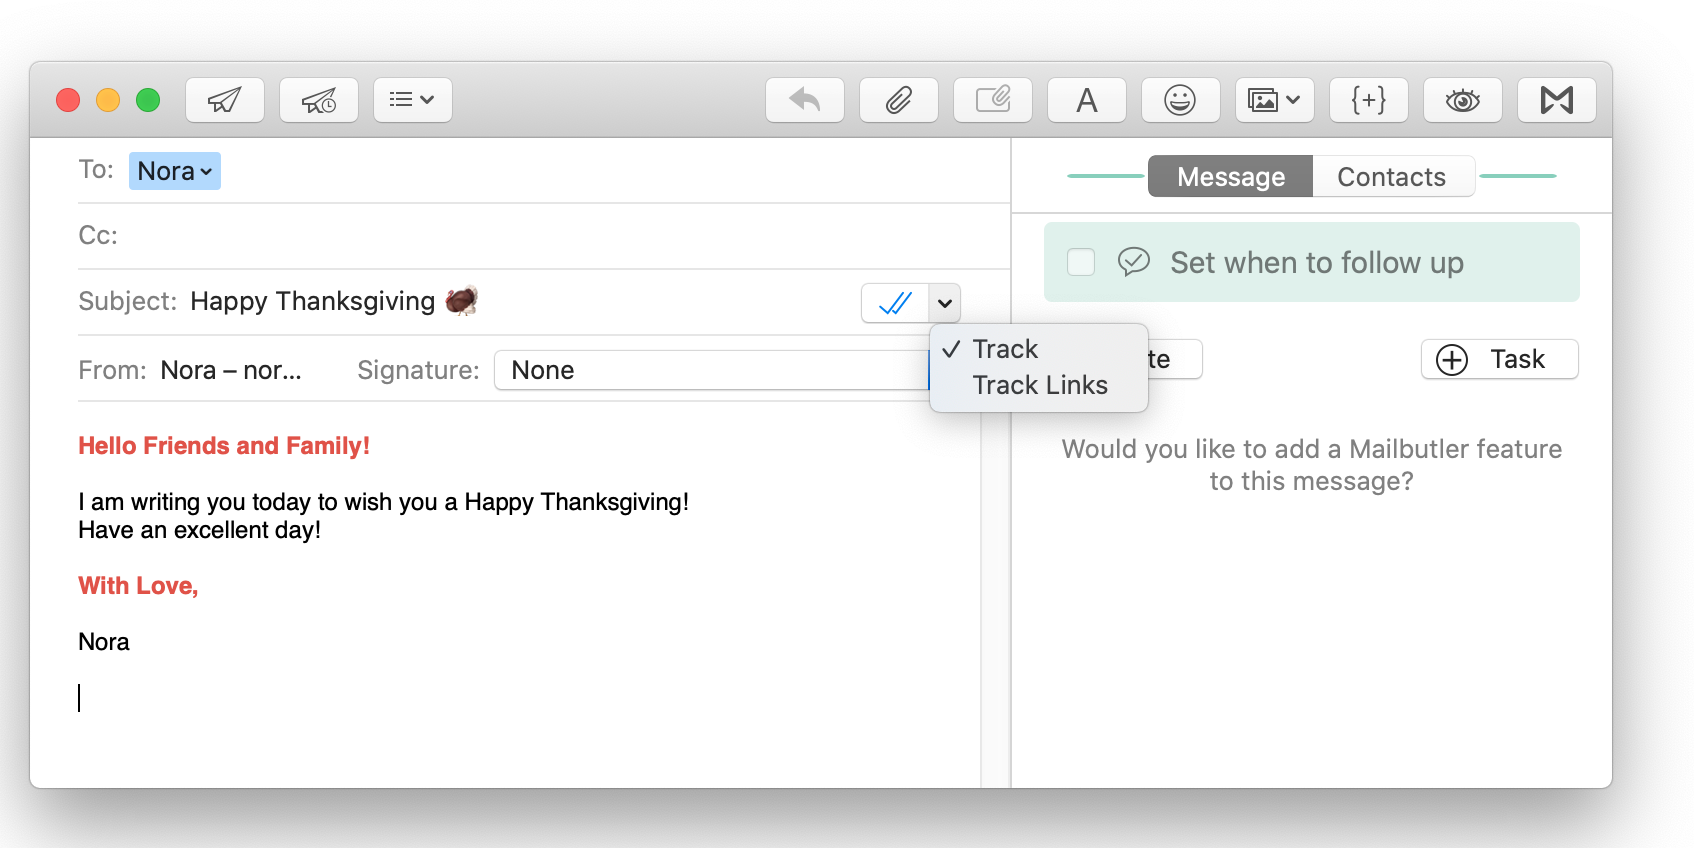
Task: Click the markup attachment toolbar icon
Action: (x=993, y=100)
